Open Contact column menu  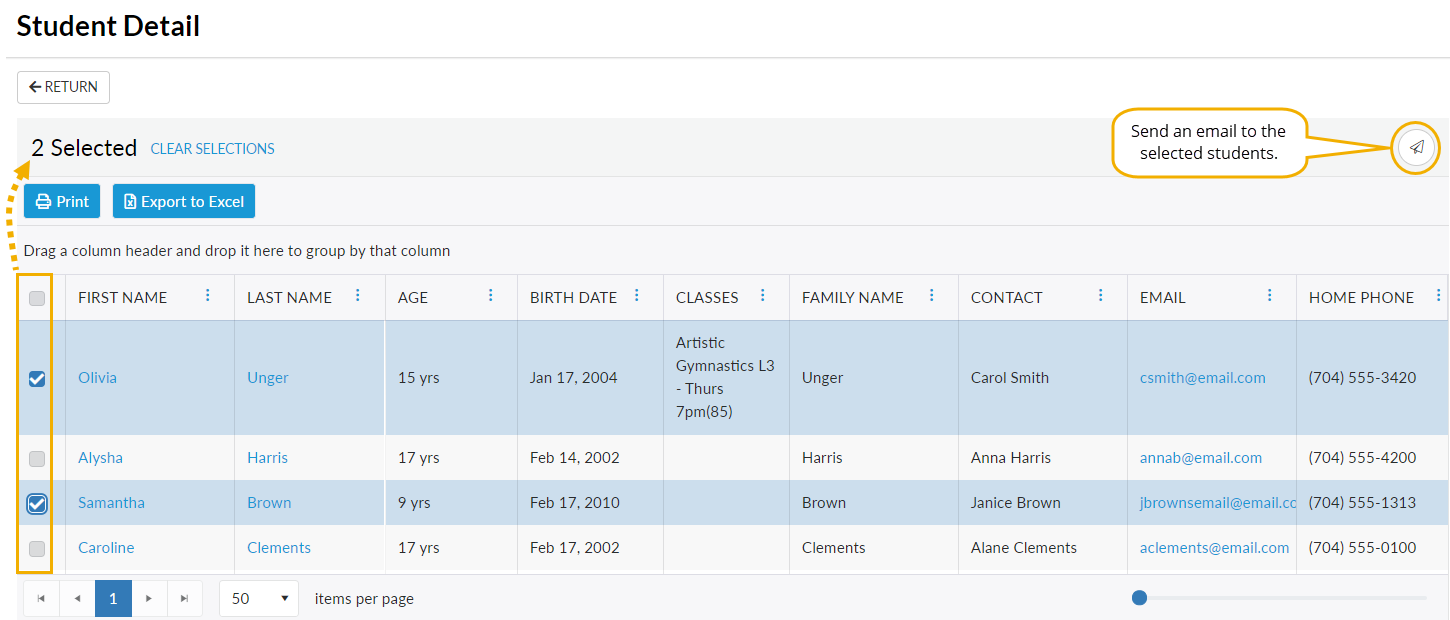click(1100, 296)
